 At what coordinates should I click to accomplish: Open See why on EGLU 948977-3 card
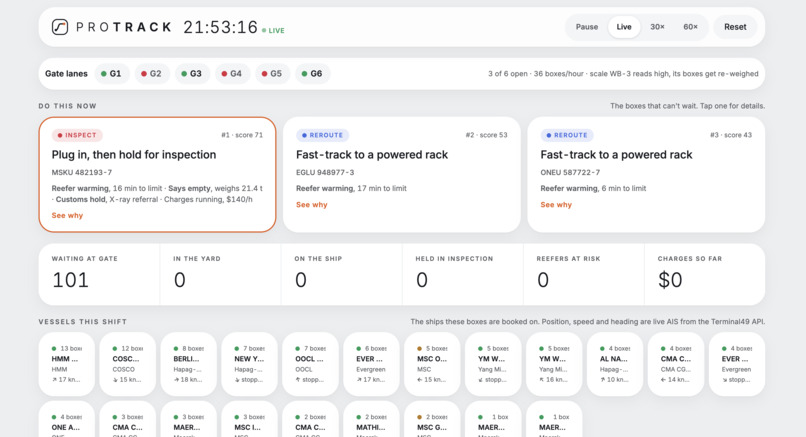click(x=312, y=205)
